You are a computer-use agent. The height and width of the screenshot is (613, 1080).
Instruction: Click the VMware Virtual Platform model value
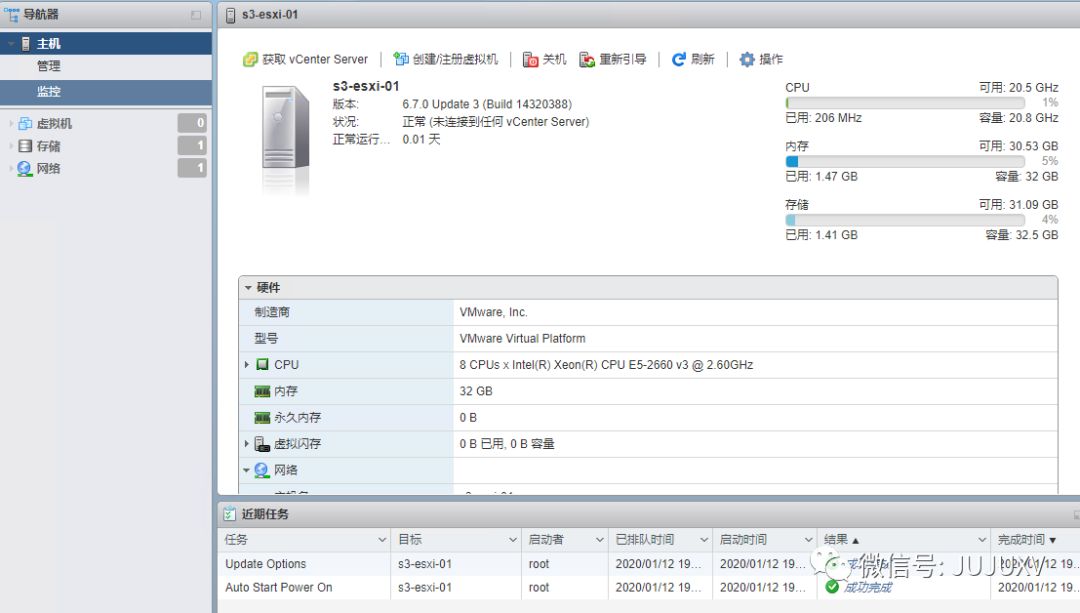[522, 338]
